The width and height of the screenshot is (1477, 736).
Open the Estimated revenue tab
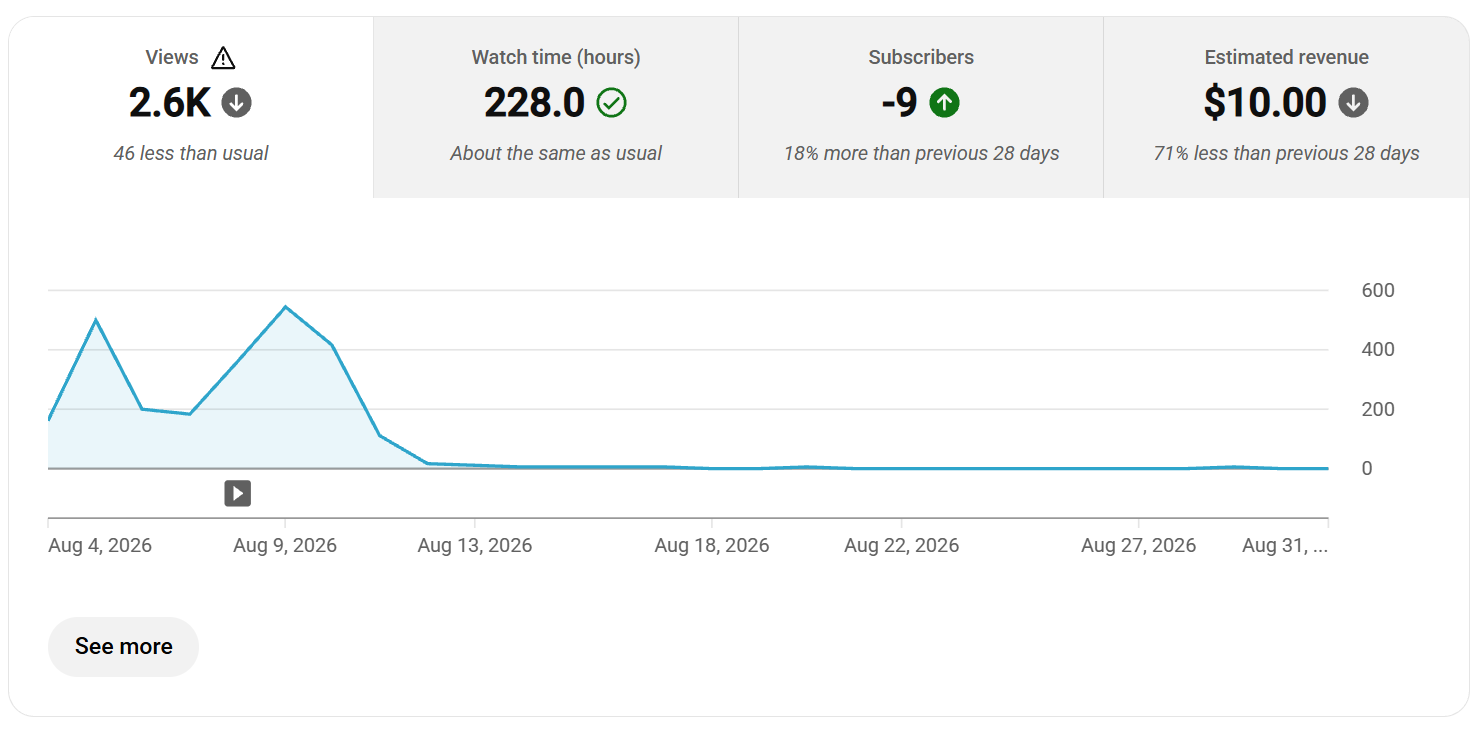tap(1286, 107)
